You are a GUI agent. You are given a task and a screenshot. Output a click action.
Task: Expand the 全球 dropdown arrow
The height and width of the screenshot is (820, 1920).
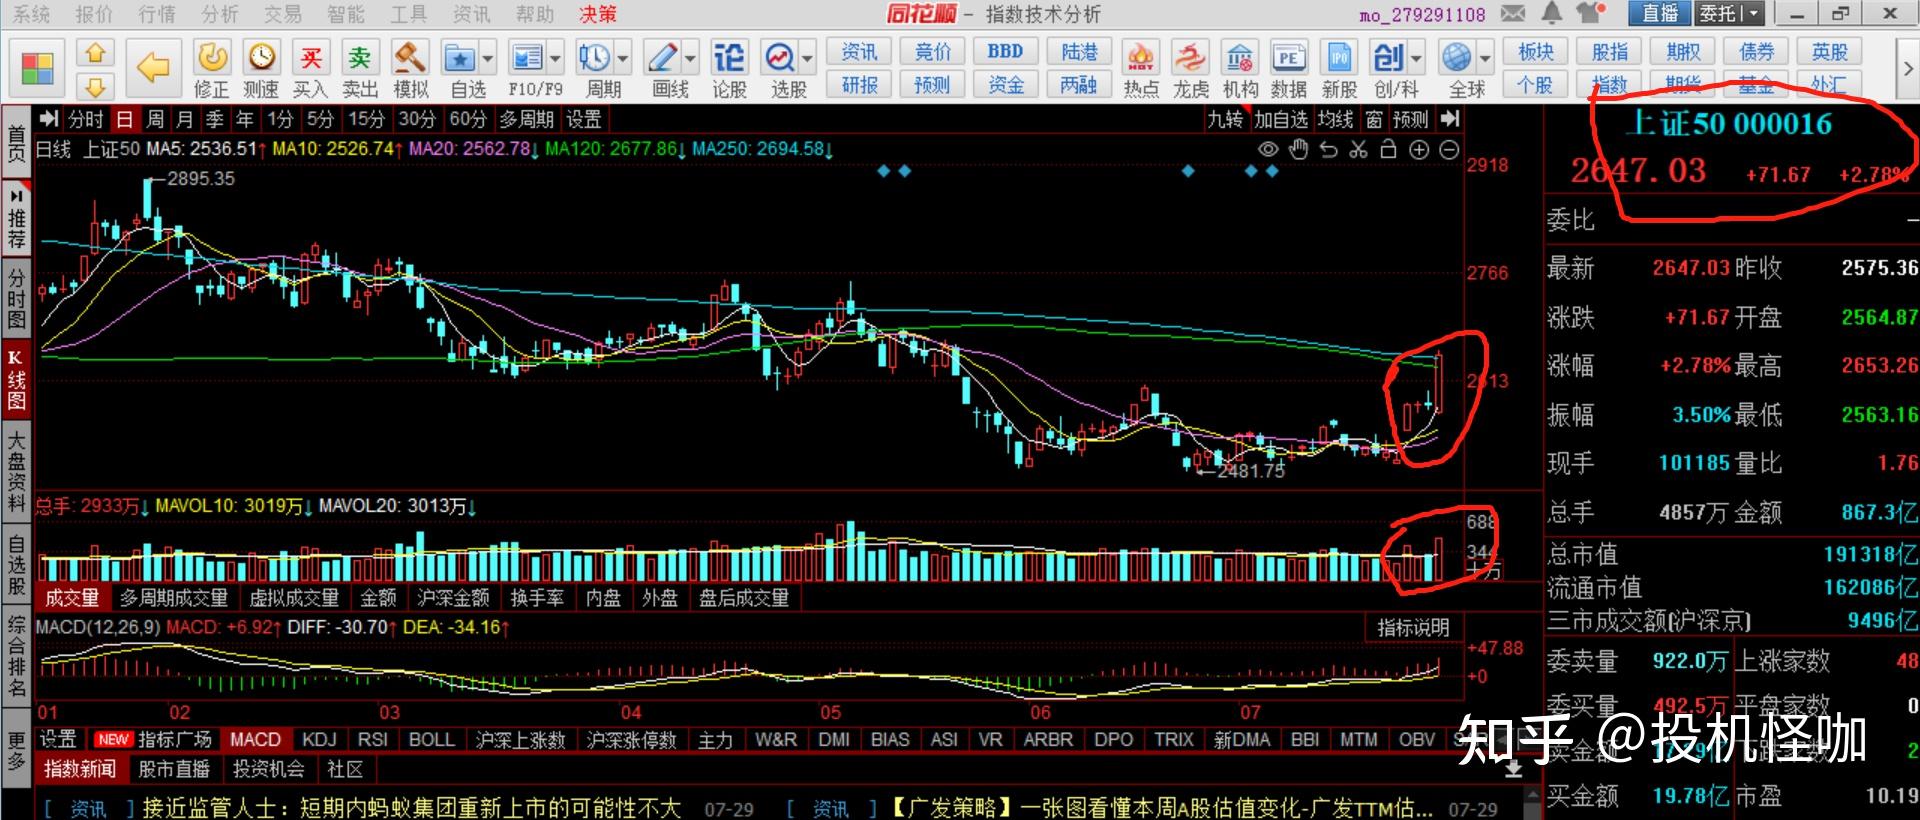pos(1485,58)
